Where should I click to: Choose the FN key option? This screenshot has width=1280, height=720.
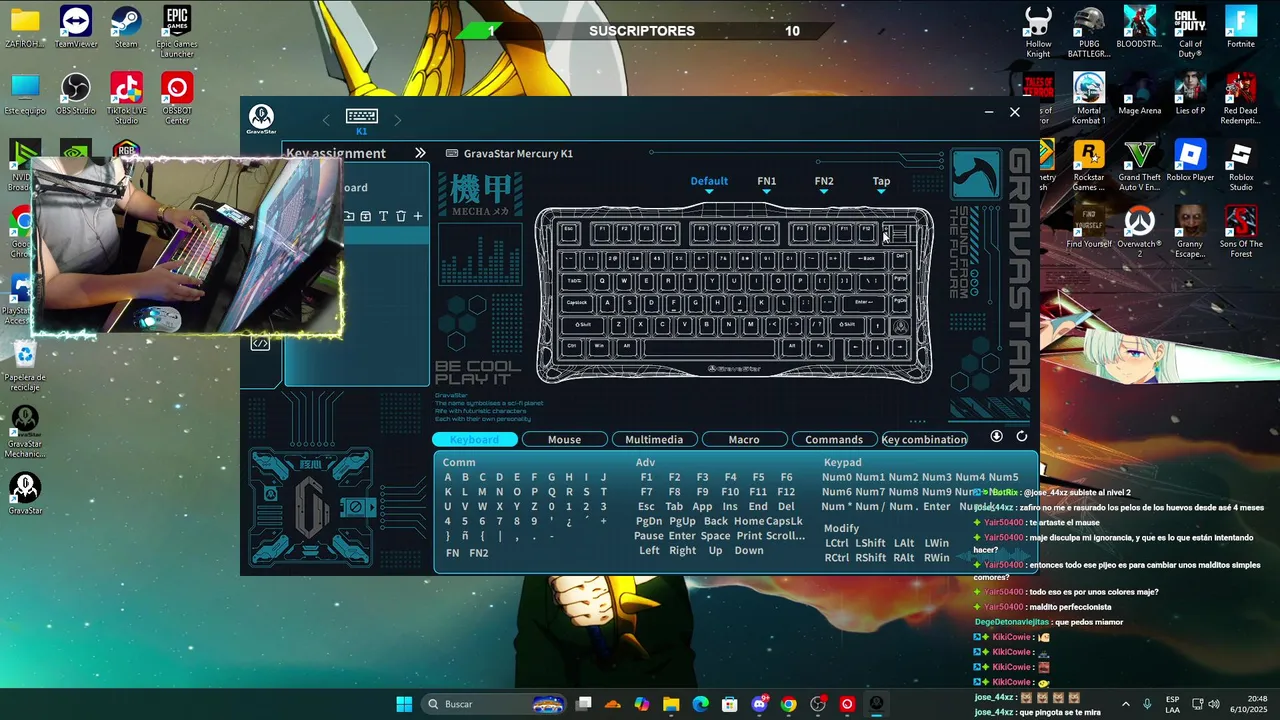click(x=453, y=553)
